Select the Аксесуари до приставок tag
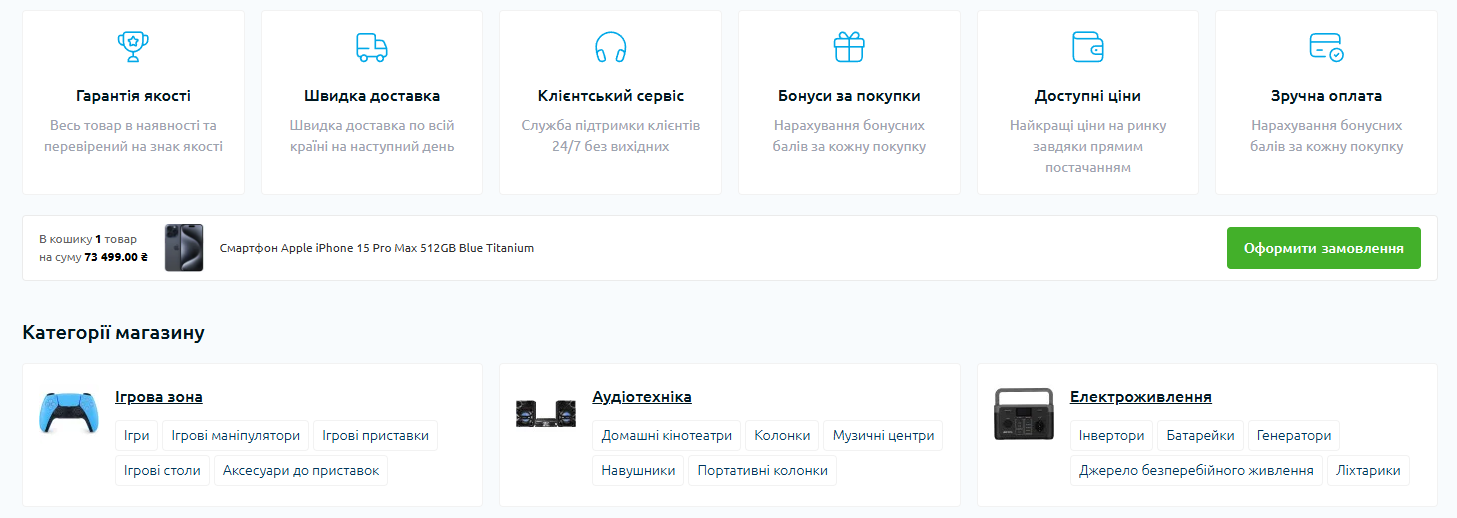 coord(301,470)
